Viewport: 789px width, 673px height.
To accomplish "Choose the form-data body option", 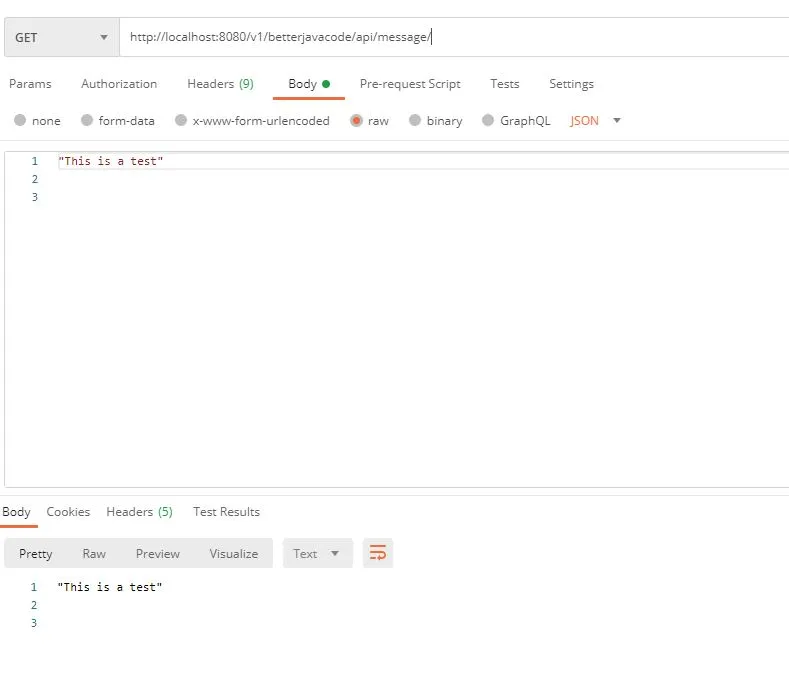I will click(87, 121).
